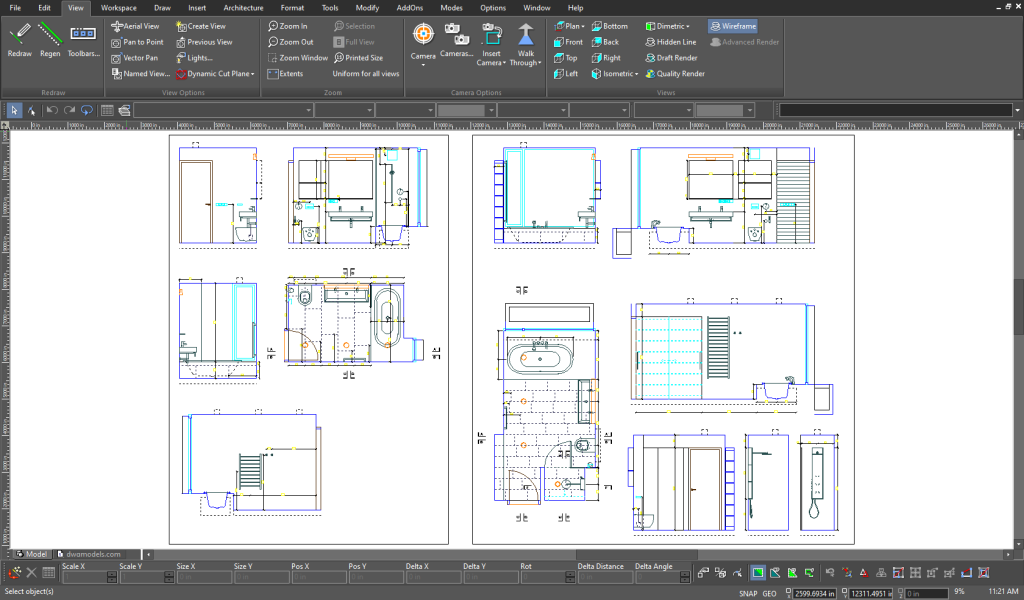Open the Modes menu
Viewport: 1024px width, 600px height.
click(x=451, y=8)
